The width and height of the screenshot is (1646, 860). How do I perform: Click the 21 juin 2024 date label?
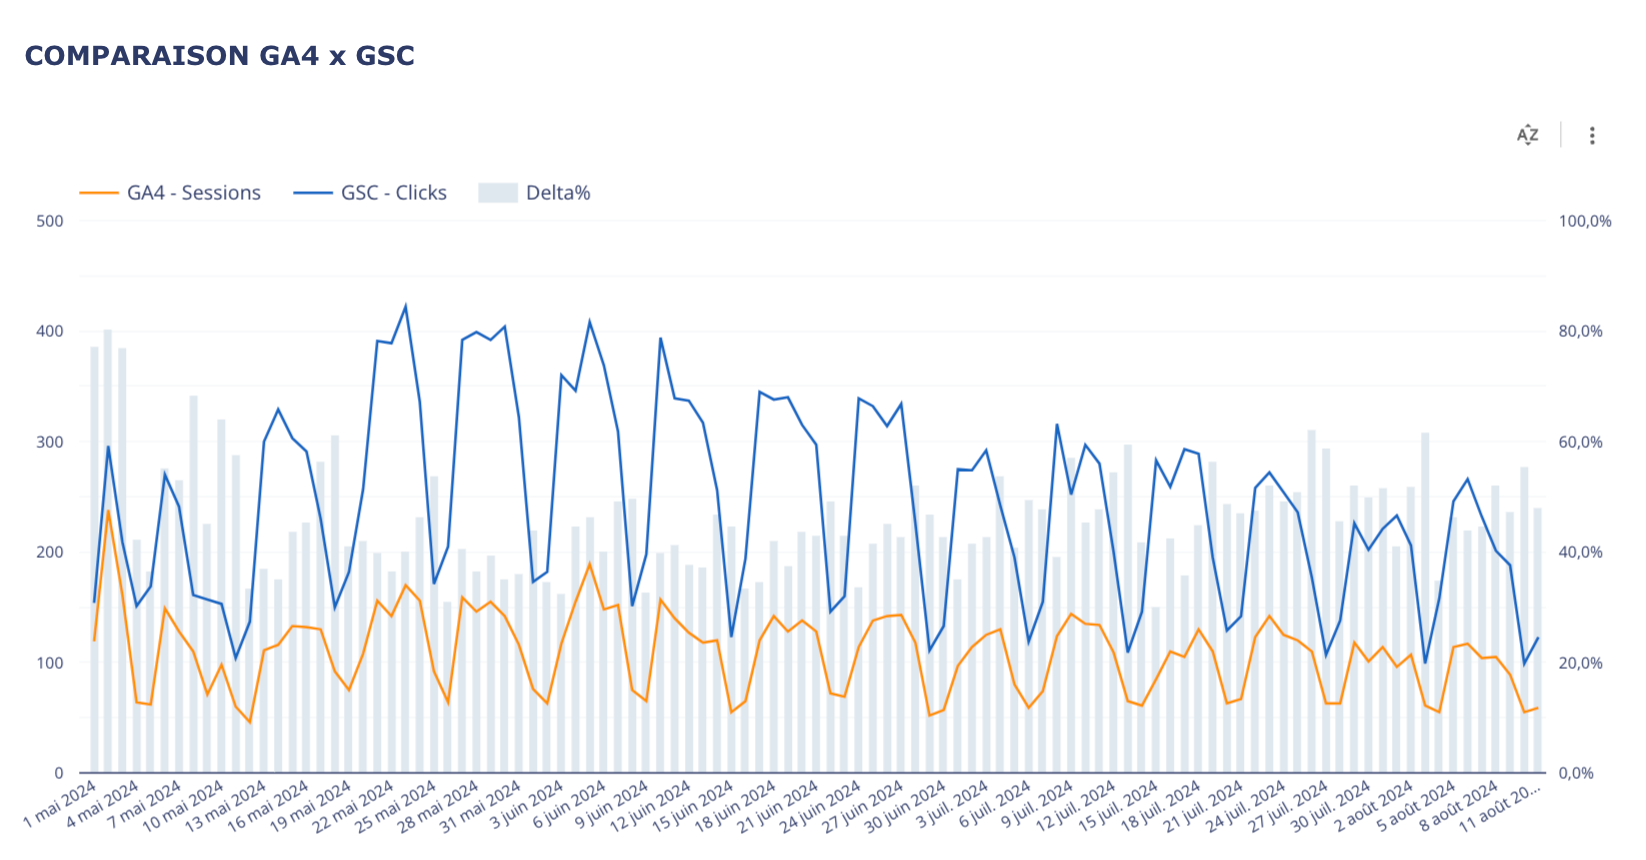[778, 806]
